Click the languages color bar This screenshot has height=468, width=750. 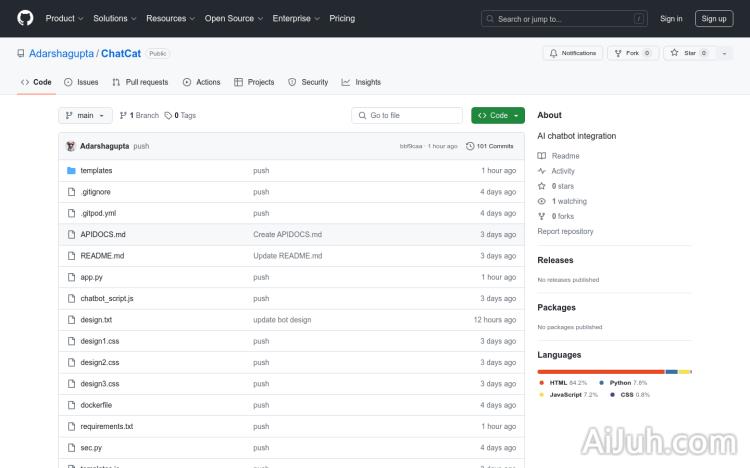pos(614,371)
